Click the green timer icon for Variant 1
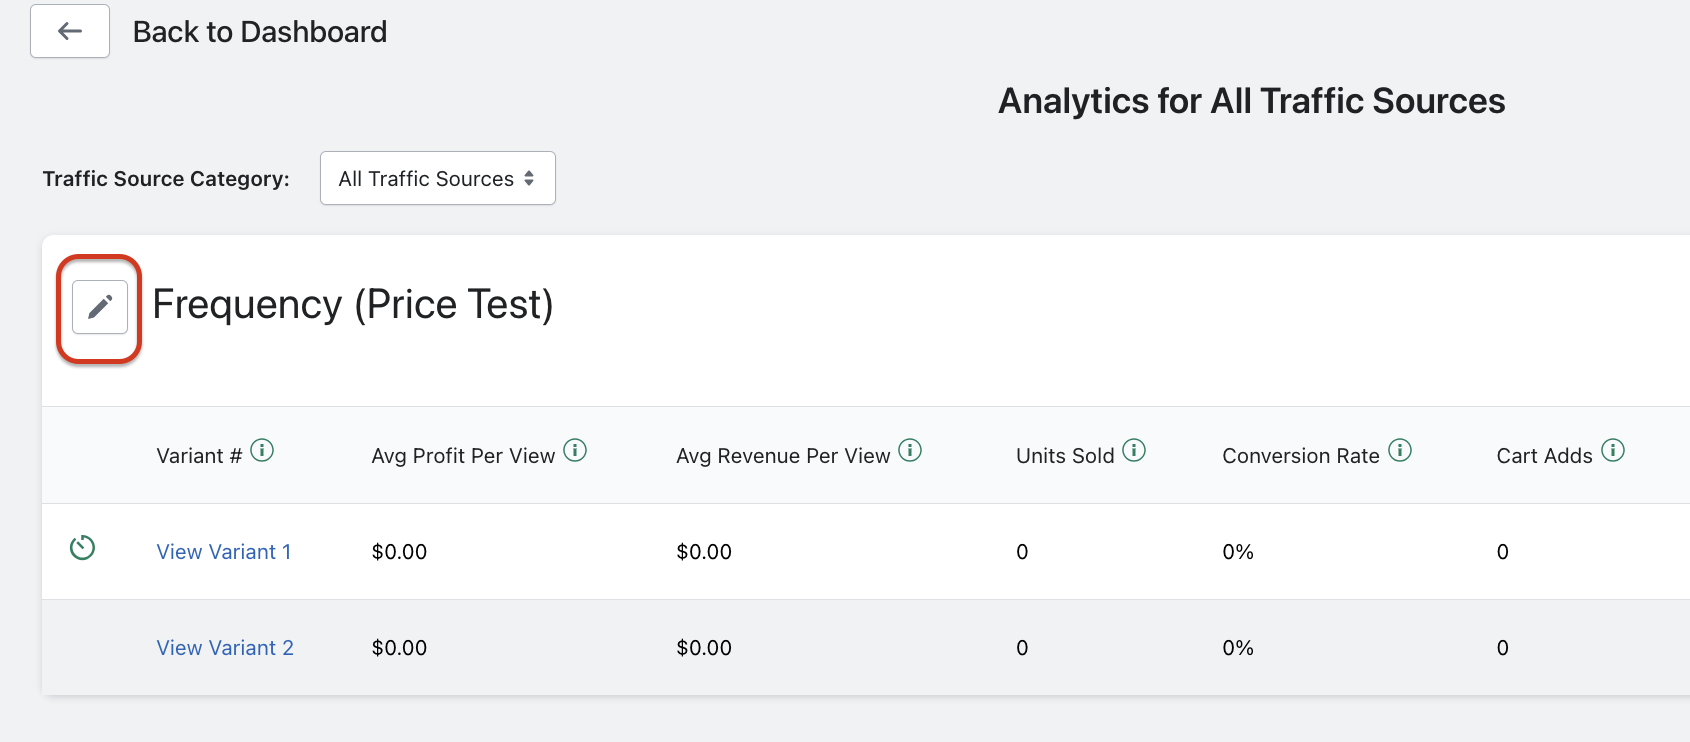Screen dimensions: 1690x742 82,548
